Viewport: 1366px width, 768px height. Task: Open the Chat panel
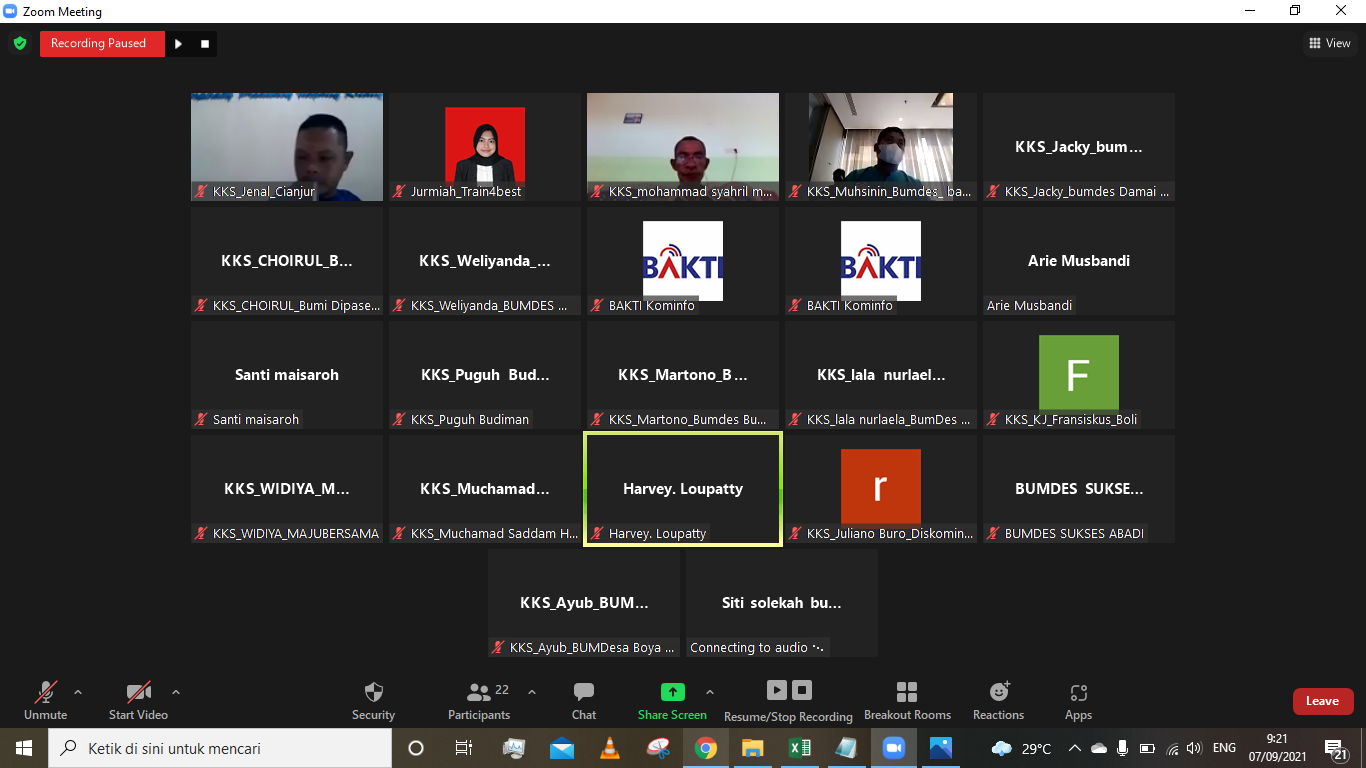pos(584,700)
